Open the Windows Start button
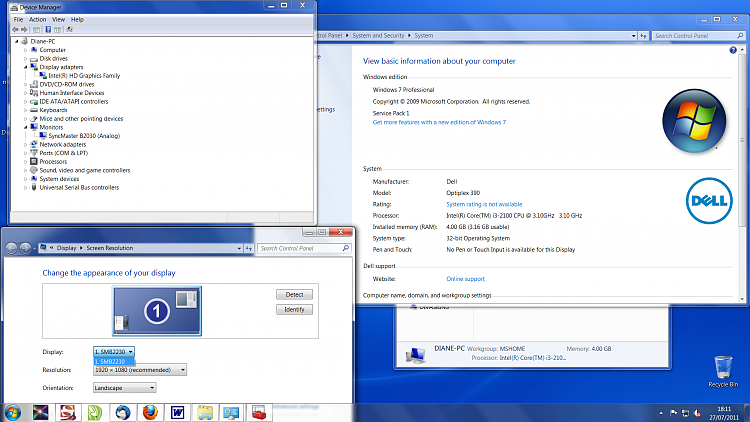The width and height of the screenshot is (750, 422). (12, 412)
